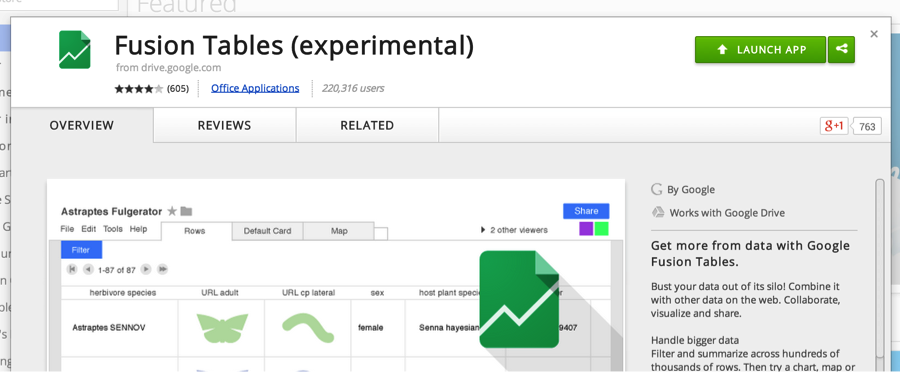This screenshot has width=900, height=372.
Task: Click the 'Senna hayesiana' host plant cell
Action: (449, 328)
